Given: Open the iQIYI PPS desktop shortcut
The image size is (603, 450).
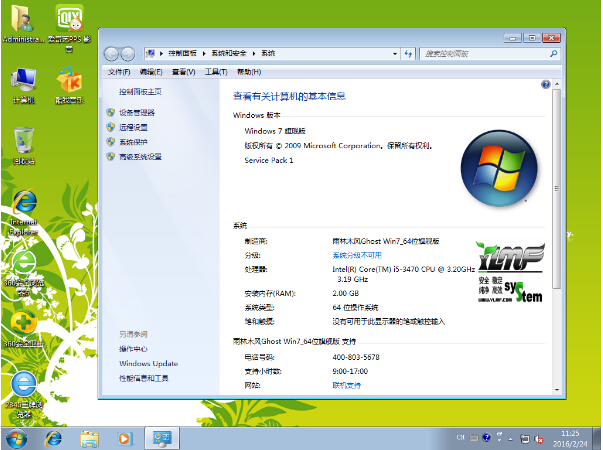Looking at the screenshot, I should click(69, 27).
